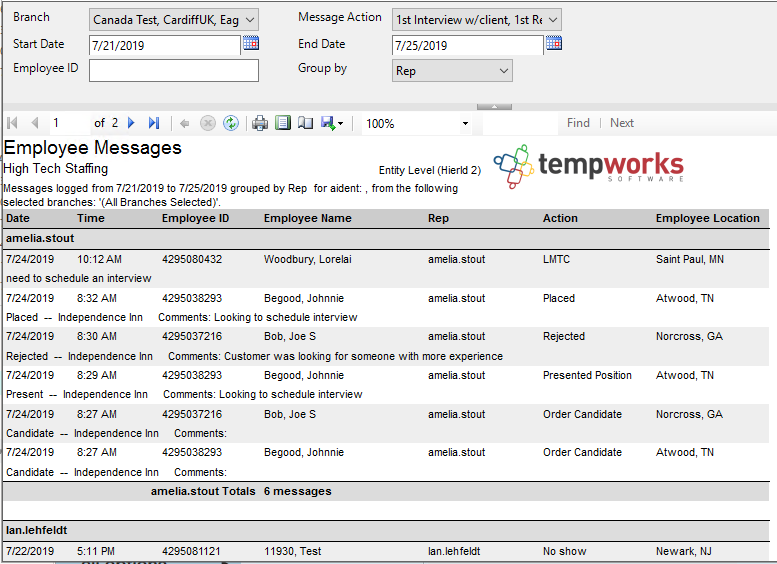Open page setup

pyautogui.click(x=305, y=123)
